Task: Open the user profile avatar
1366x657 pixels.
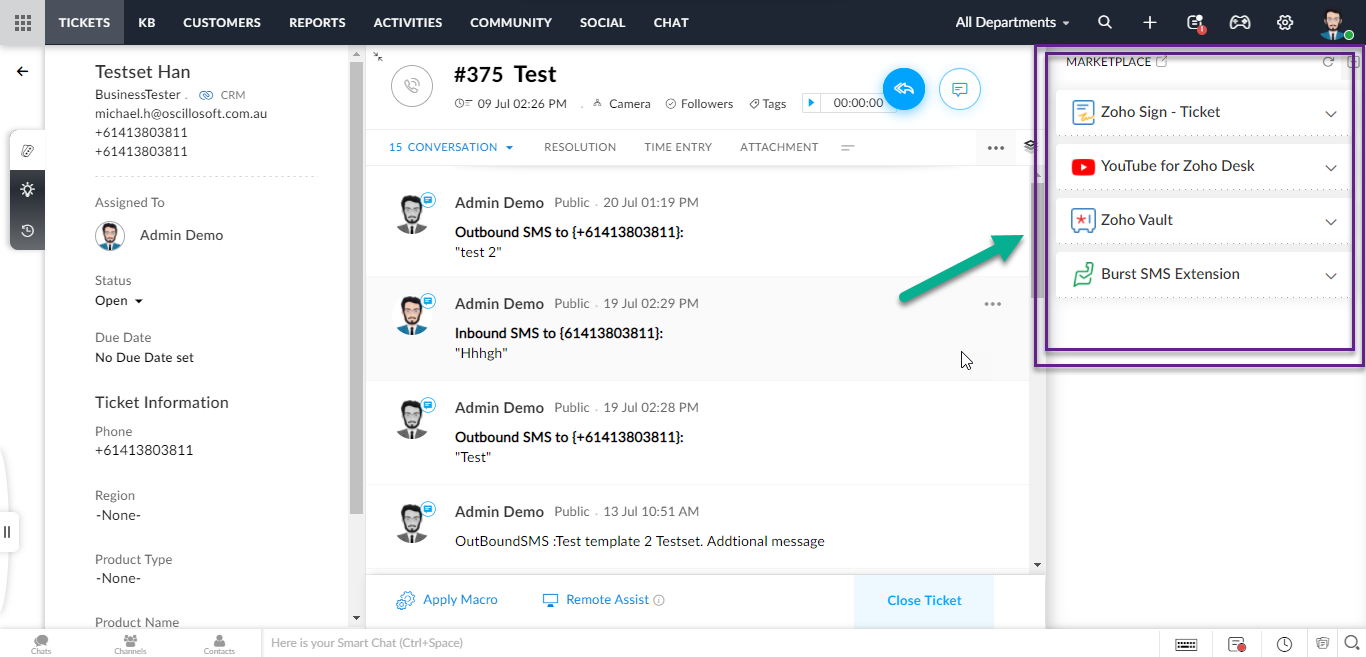Action: coord(1333,22)
